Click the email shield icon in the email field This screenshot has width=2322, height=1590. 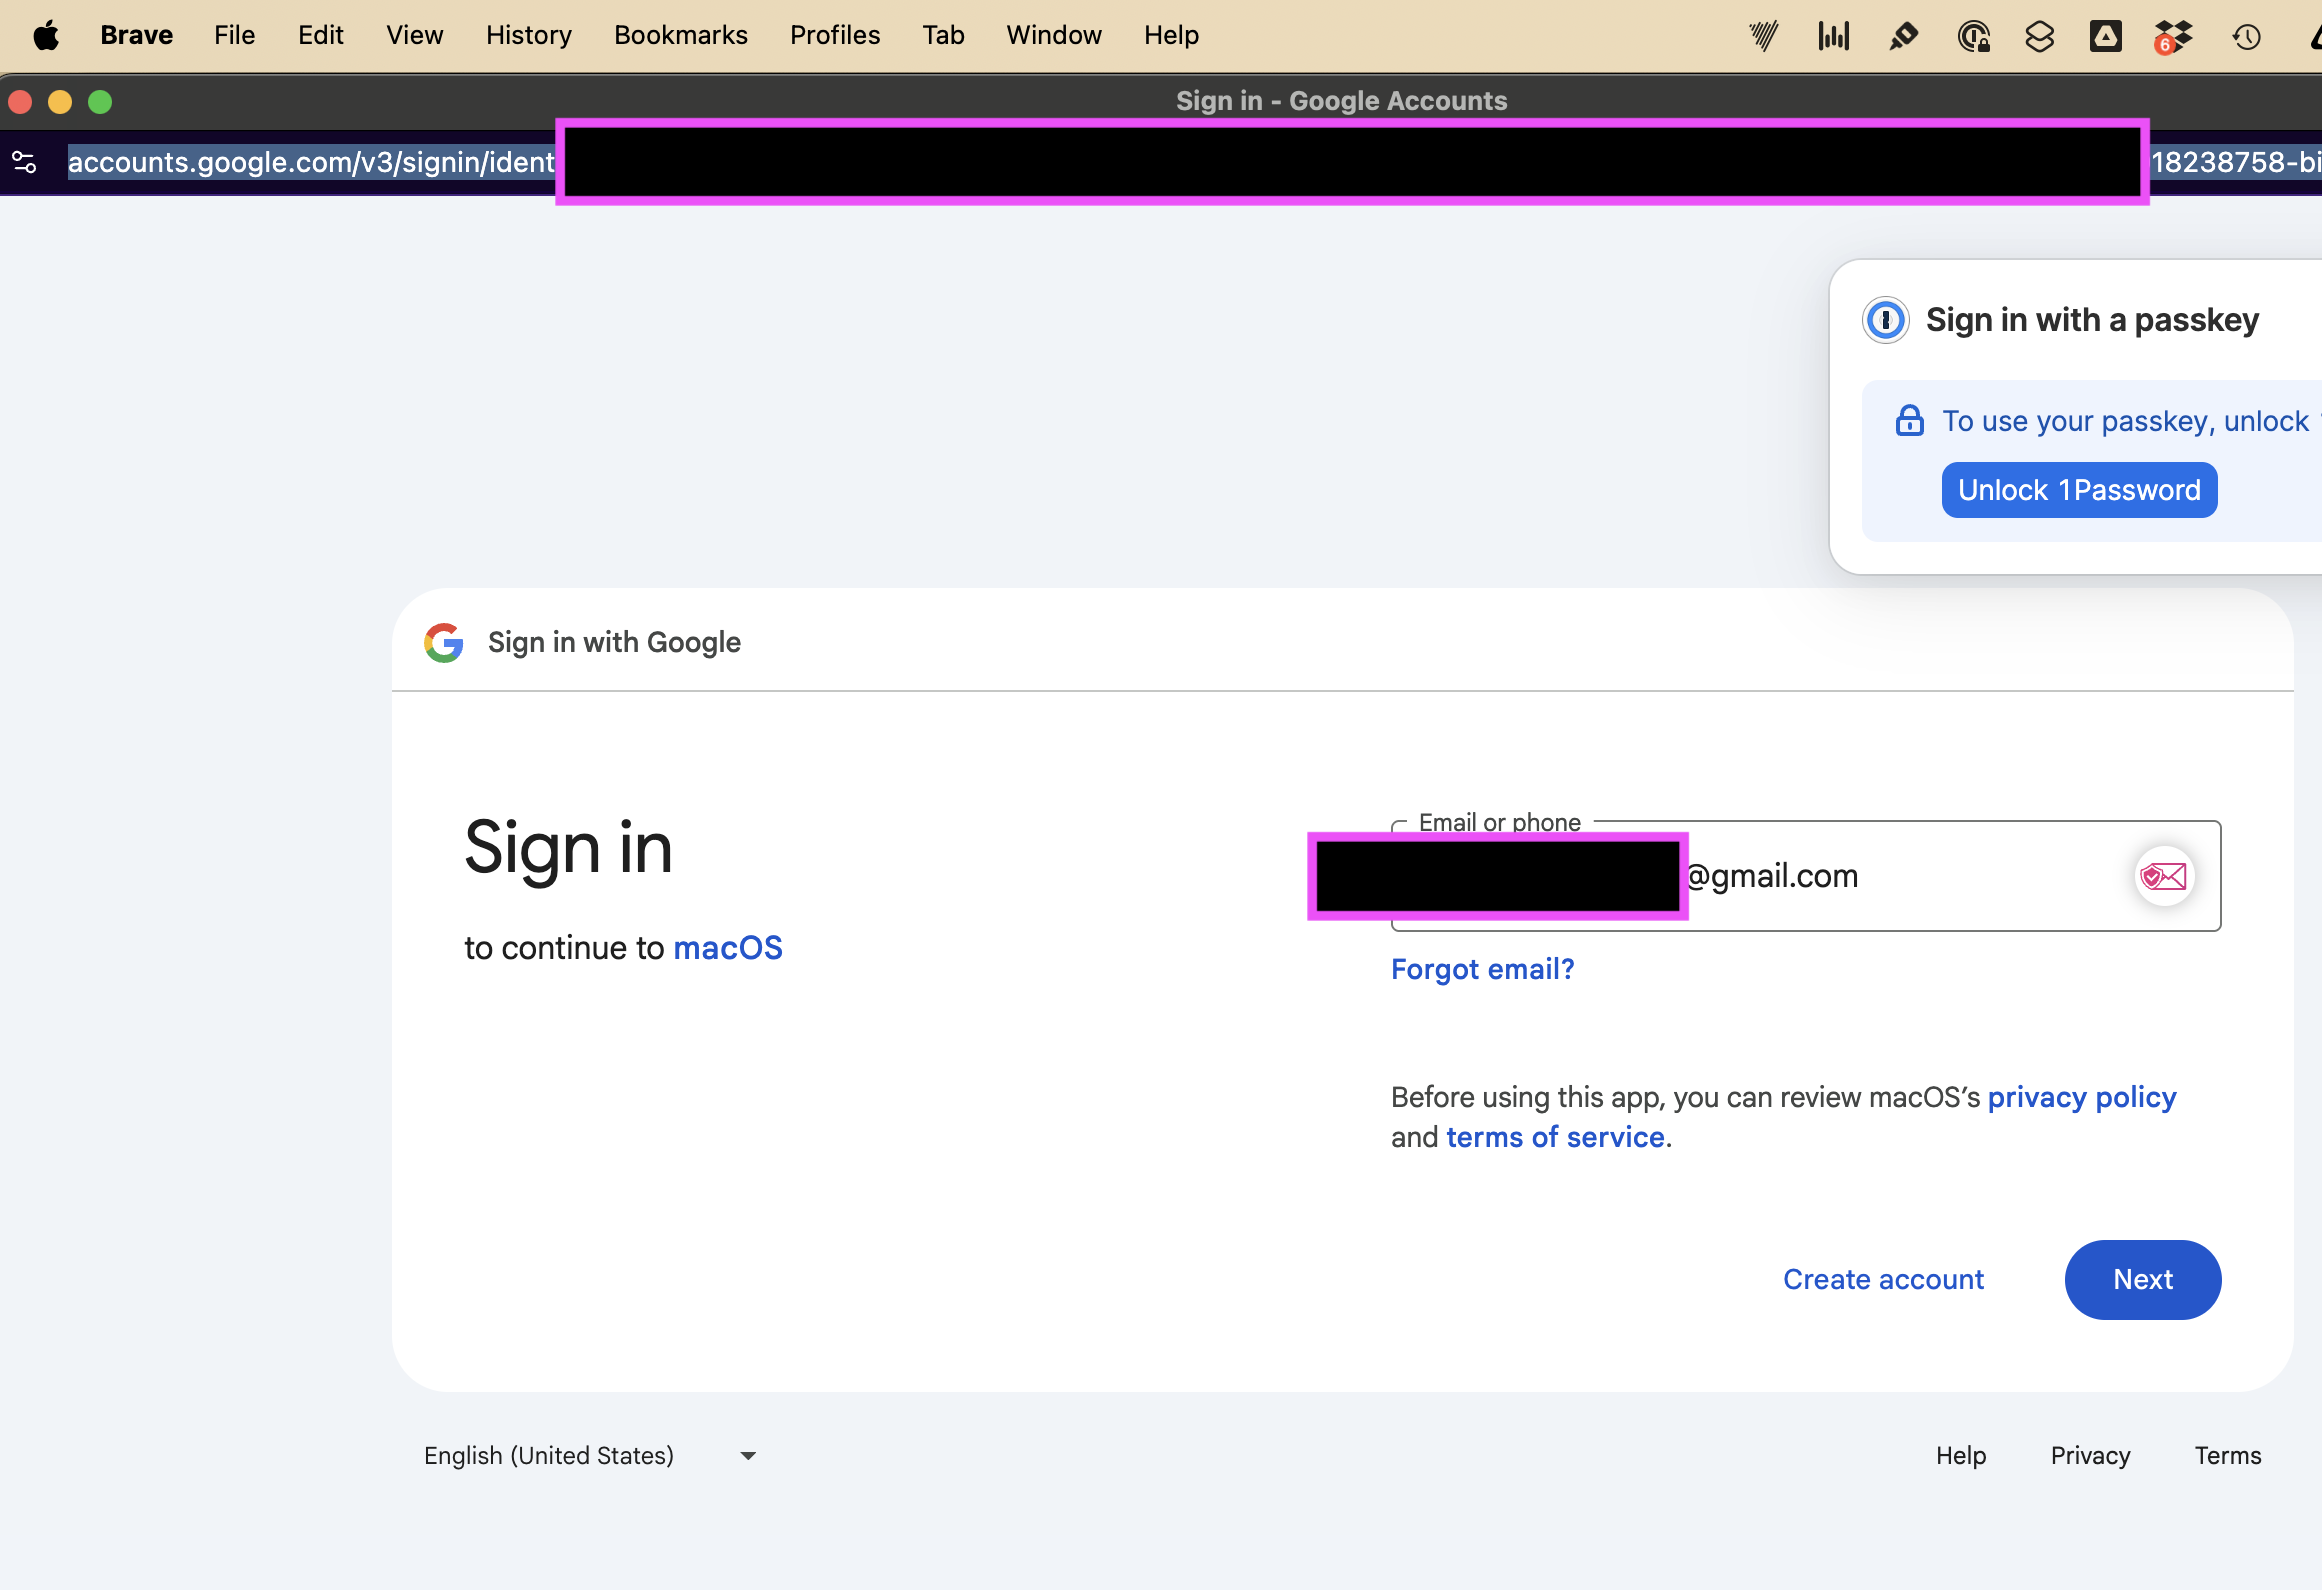coord(2164,876)
